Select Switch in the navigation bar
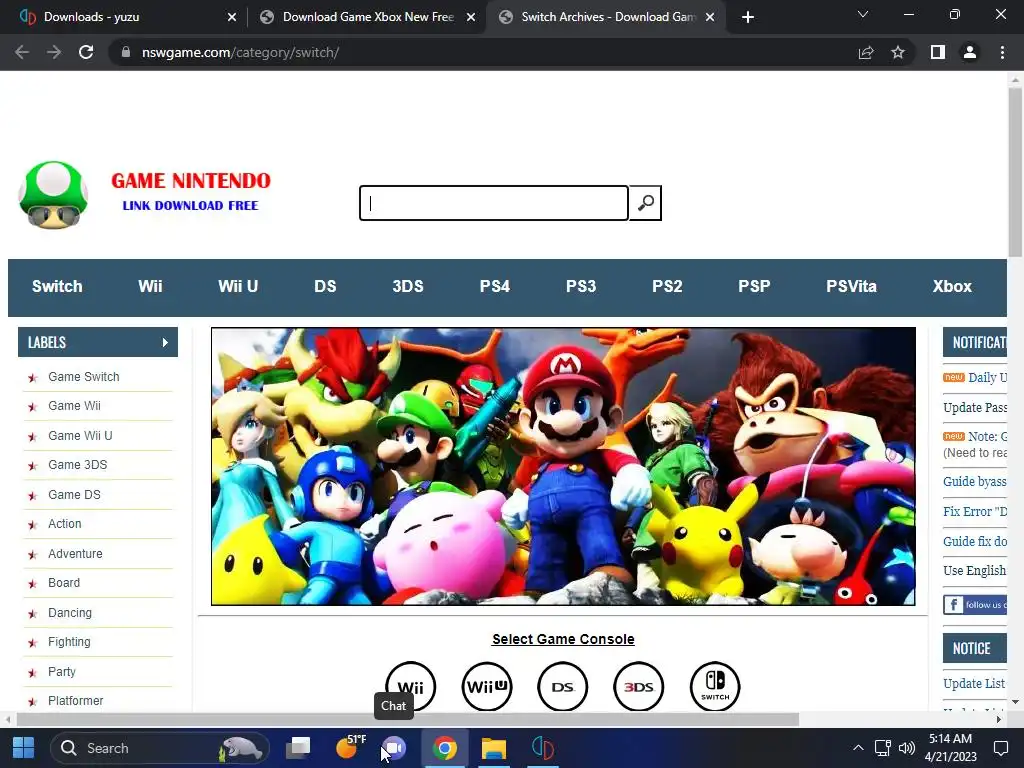This screenshot has width=1024, height=768. 57,287
